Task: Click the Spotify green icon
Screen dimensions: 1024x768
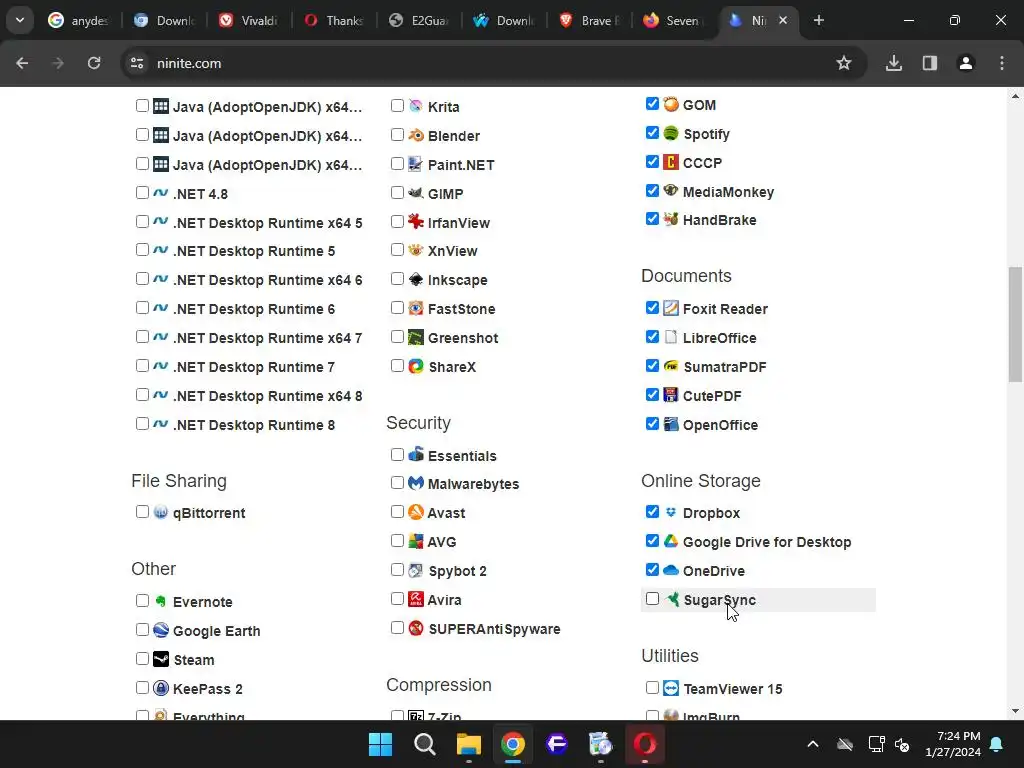Action: [x=671, y=133]
